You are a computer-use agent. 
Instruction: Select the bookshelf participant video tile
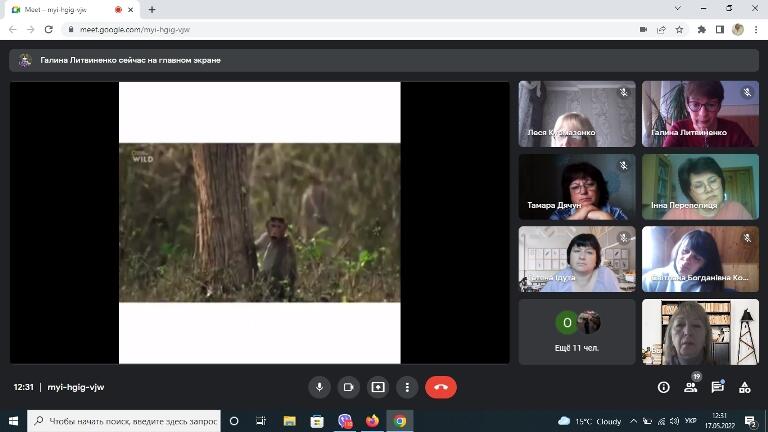(x=700, y=332)
